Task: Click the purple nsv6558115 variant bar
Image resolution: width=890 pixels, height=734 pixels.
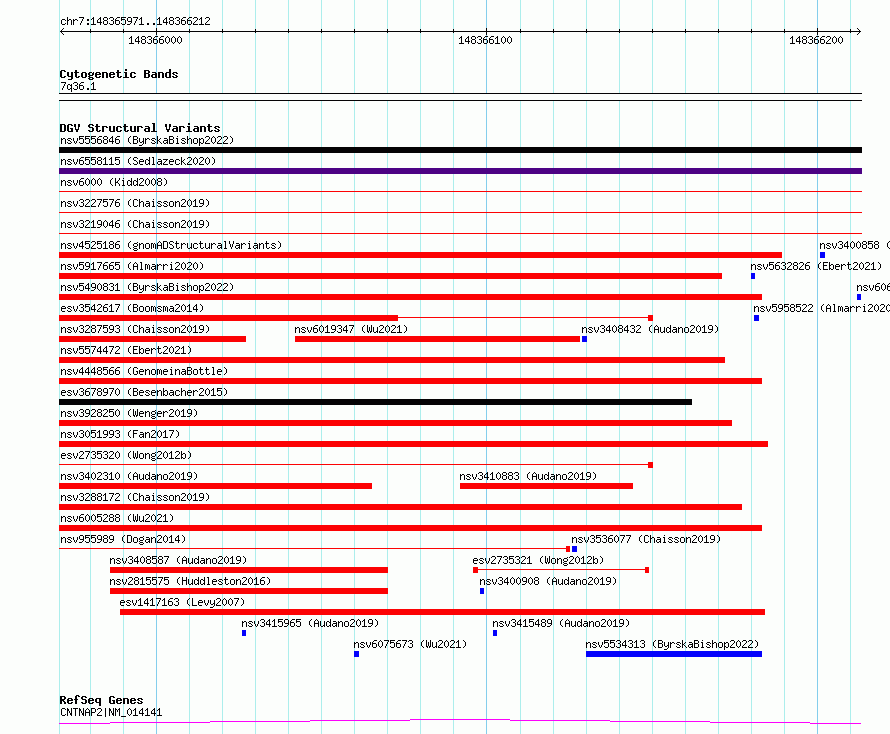Action: coord(460,171)
